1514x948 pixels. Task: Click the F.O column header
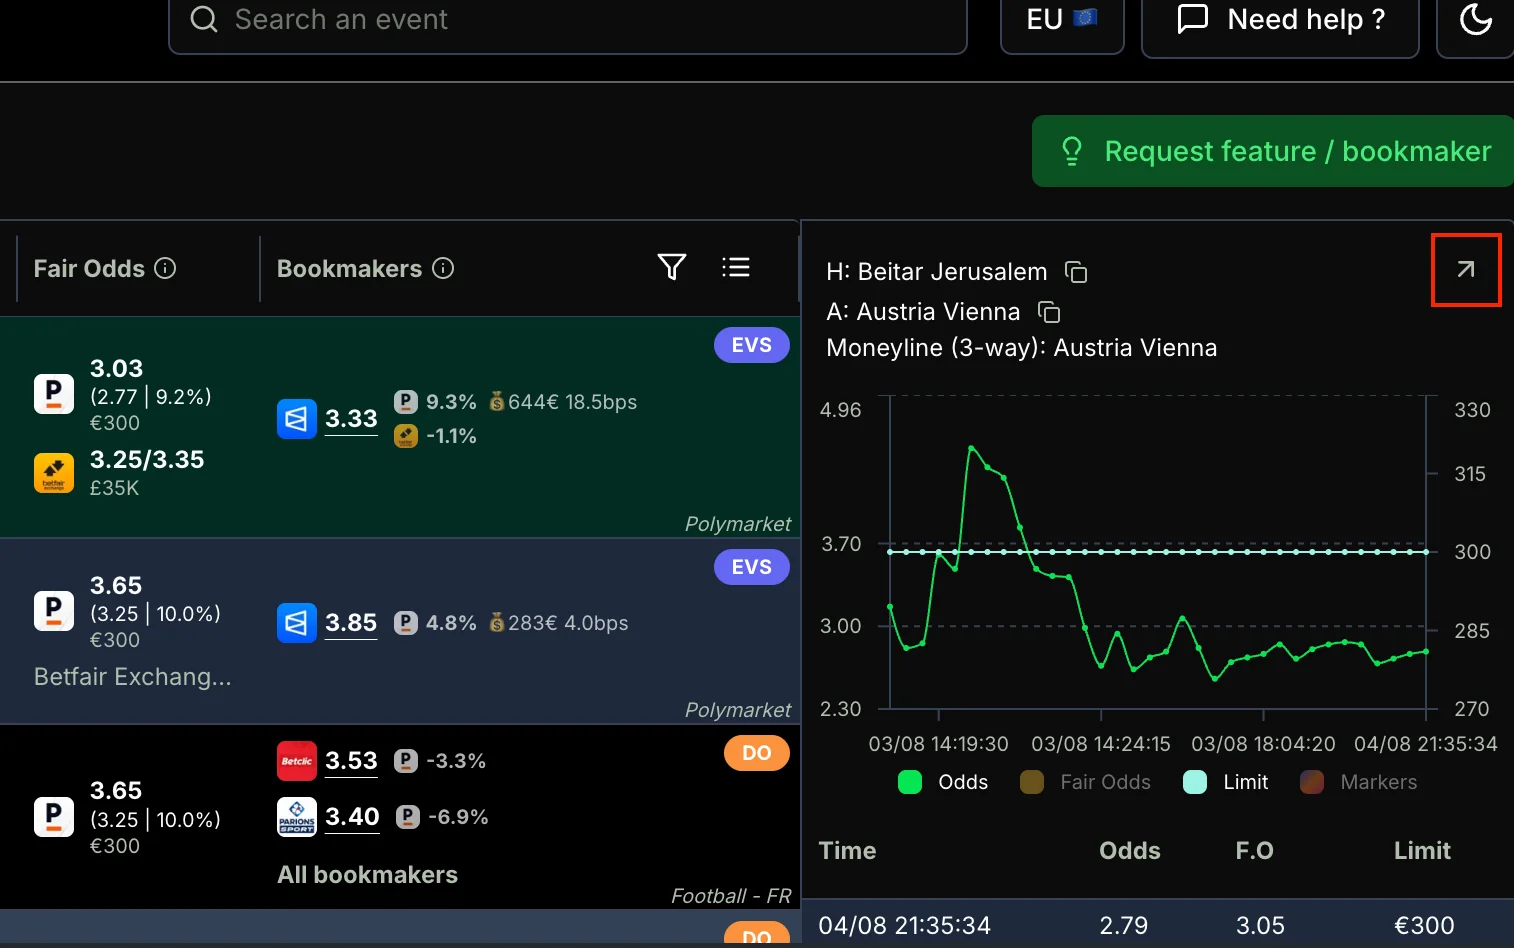pyautogui.click(x=1254, y=851)
